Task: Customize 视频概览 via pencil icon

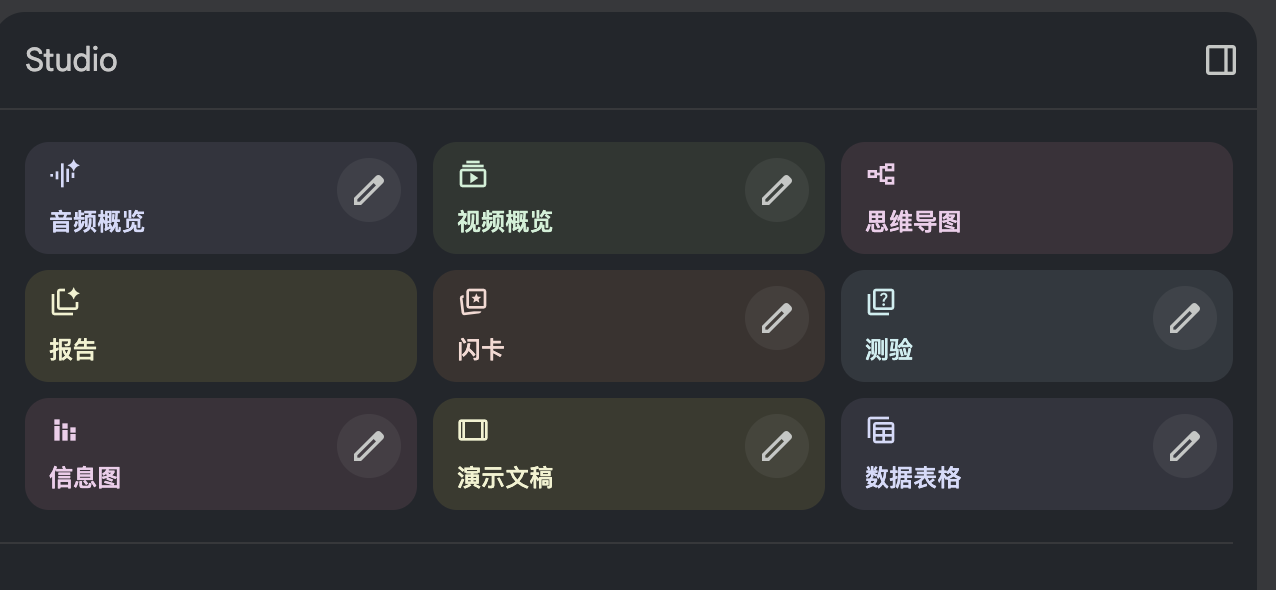Action: click(777, 190)
